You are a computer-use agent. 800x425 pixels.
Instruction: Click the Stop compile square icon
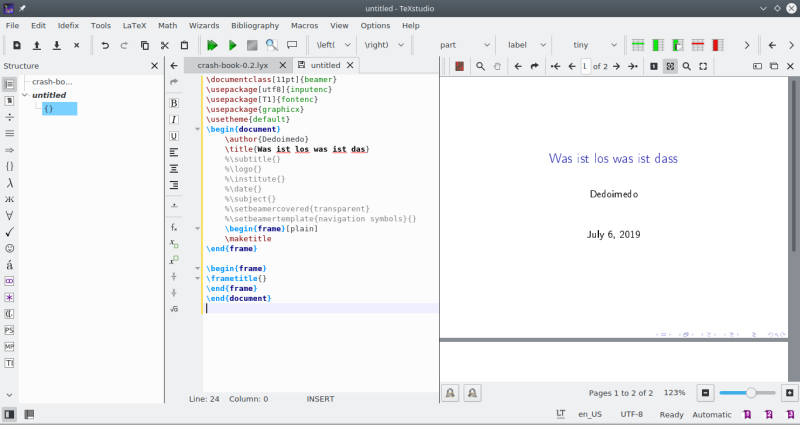(x=252, y=45)
